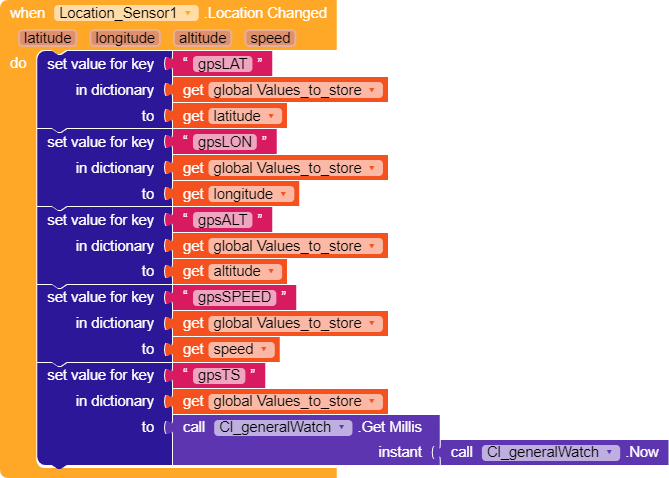The image size is (669, 478).
Task: Click the 'do' label of the event block
Action: click(18, 63)
